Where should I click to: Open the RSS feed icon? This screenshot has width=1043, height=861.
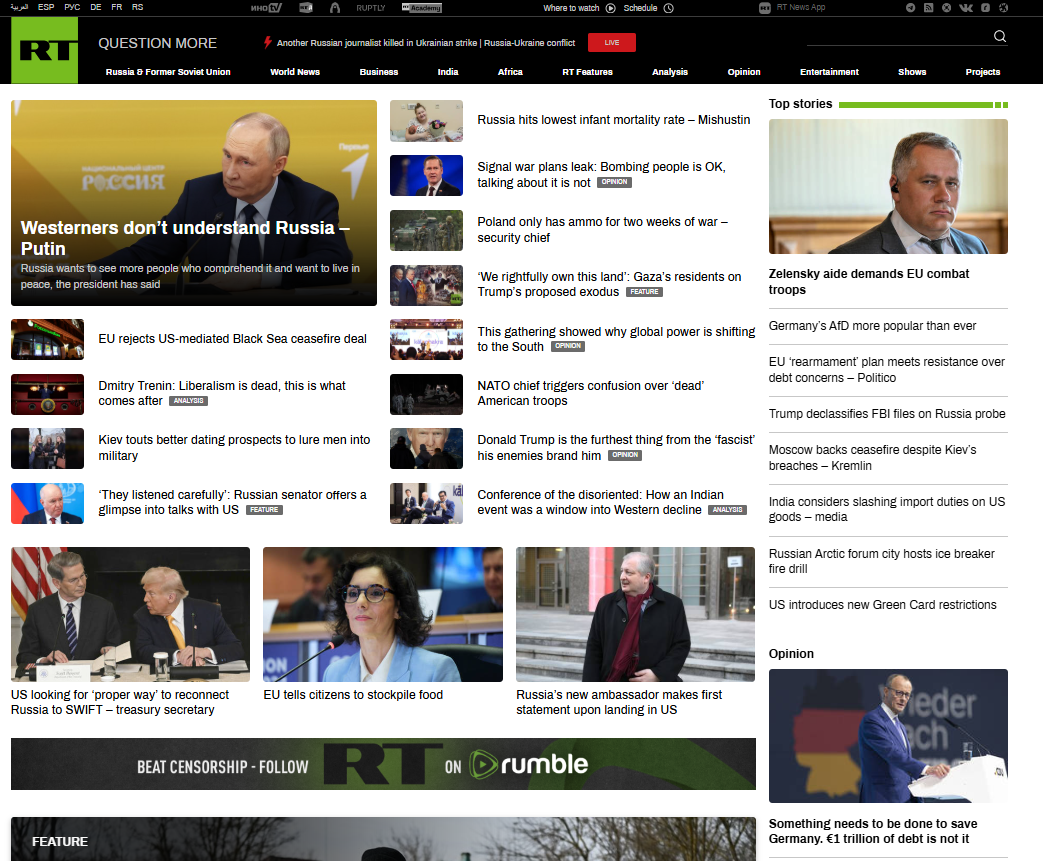tap(929, 8)
